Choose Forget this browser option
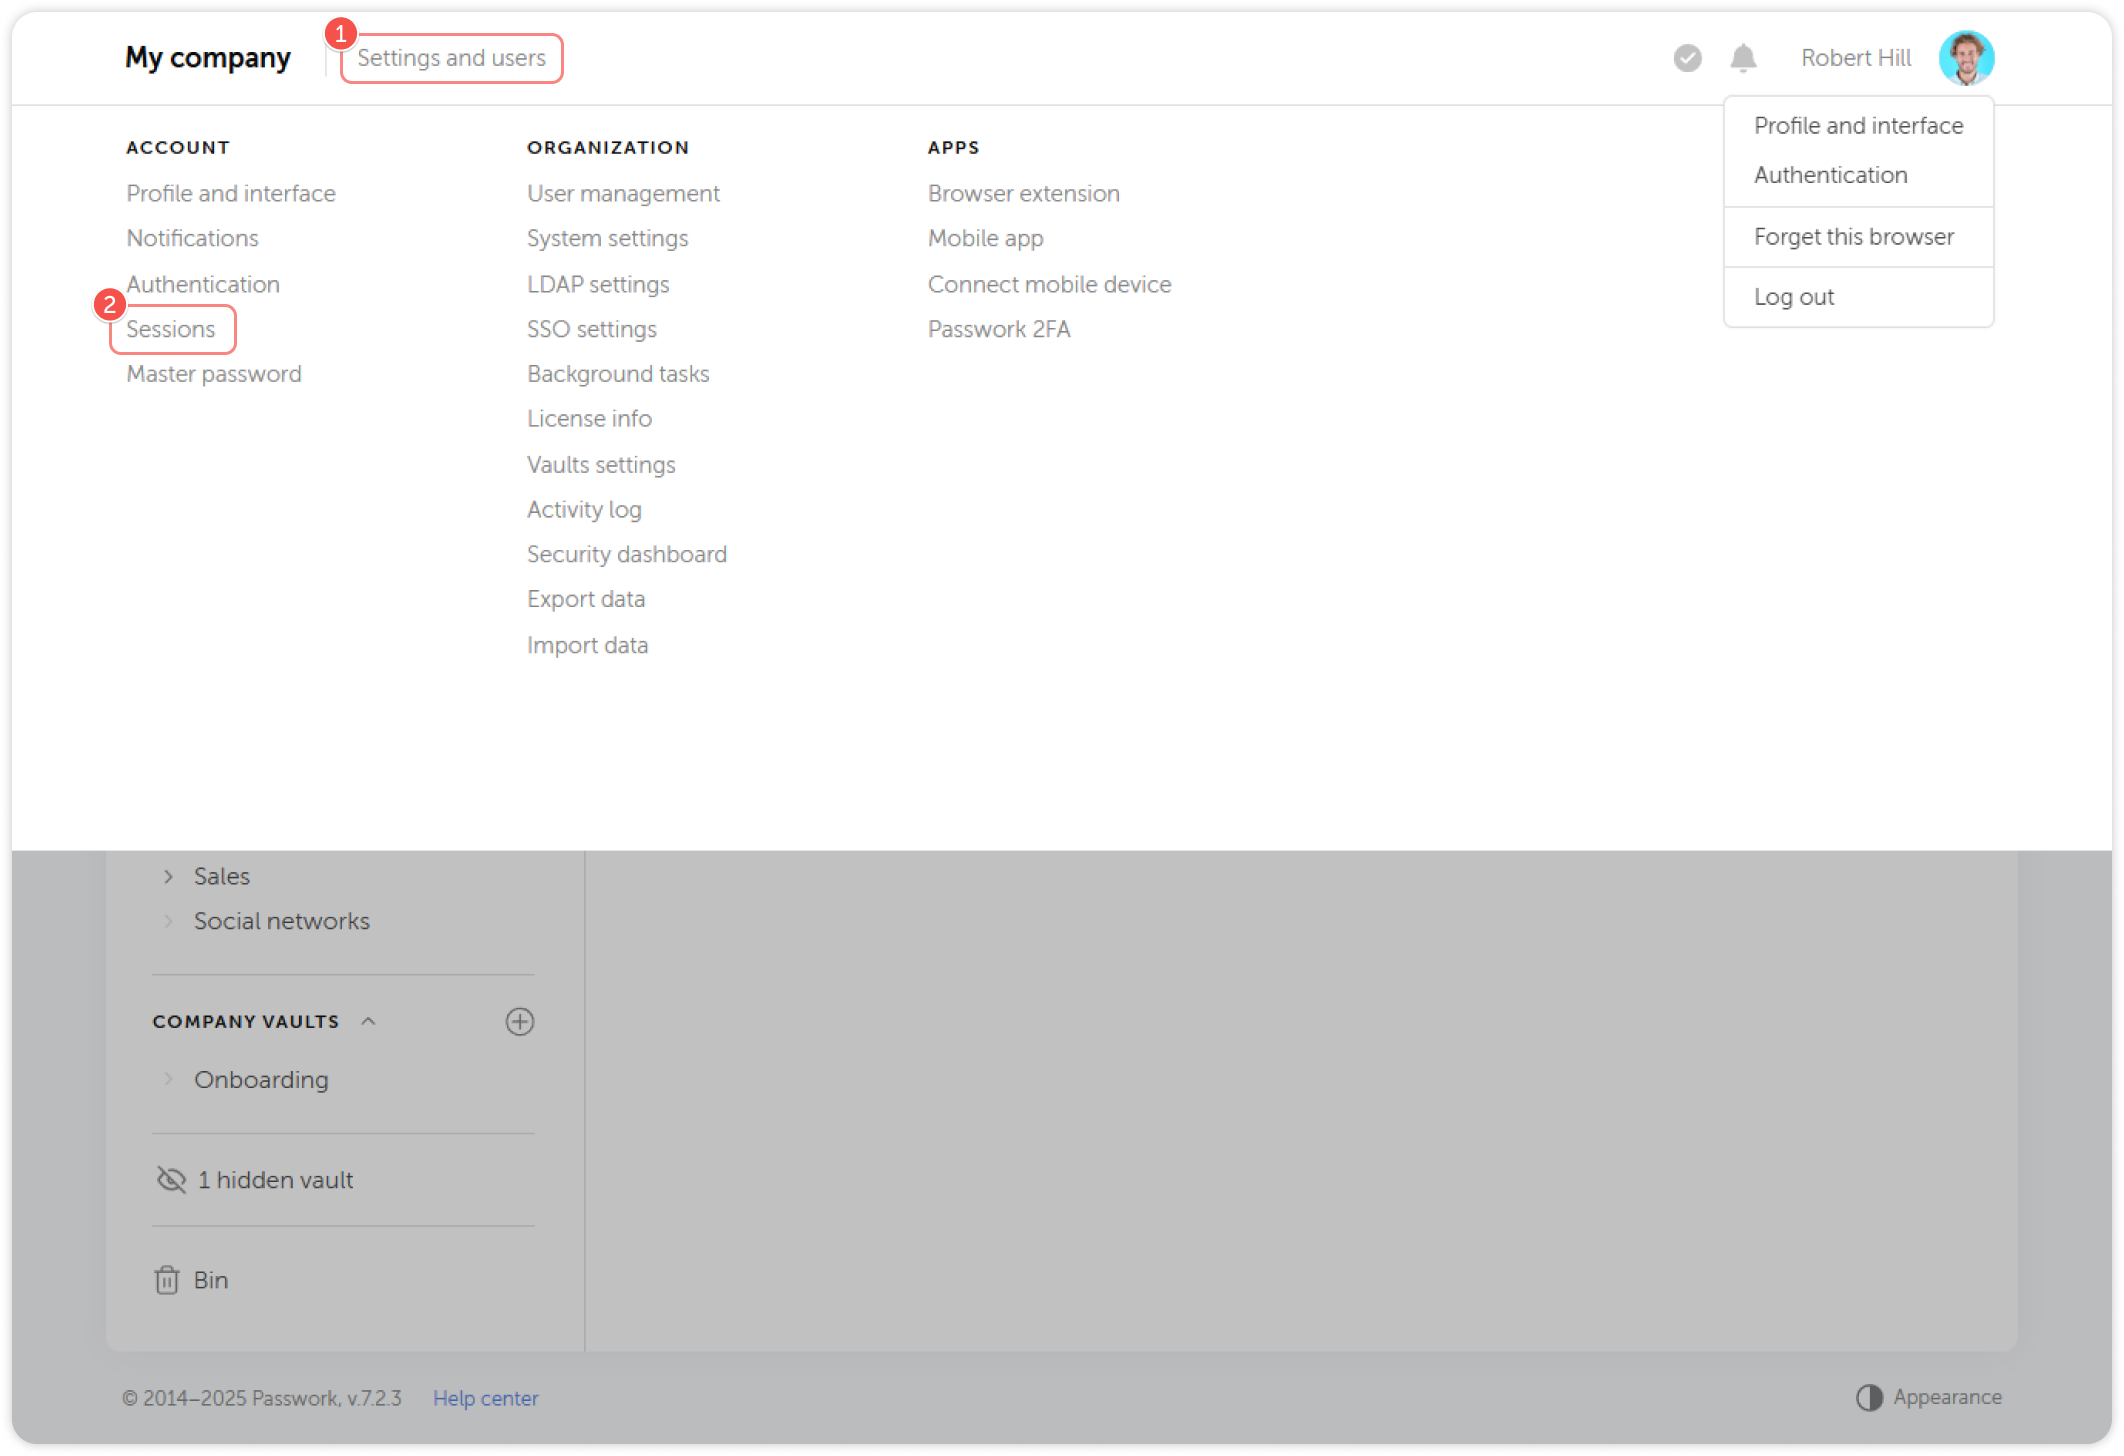 pyautogui.click(x=1853, y=237)
